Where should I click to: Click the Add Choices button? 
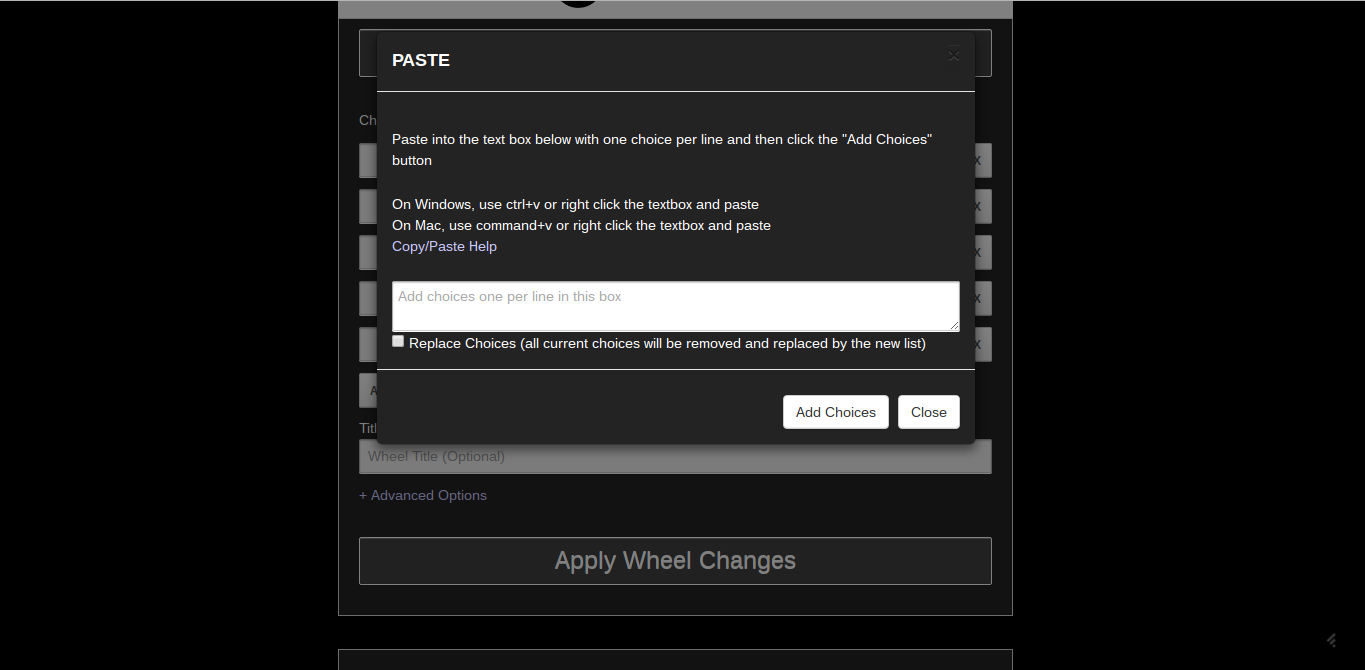[836, 412]
